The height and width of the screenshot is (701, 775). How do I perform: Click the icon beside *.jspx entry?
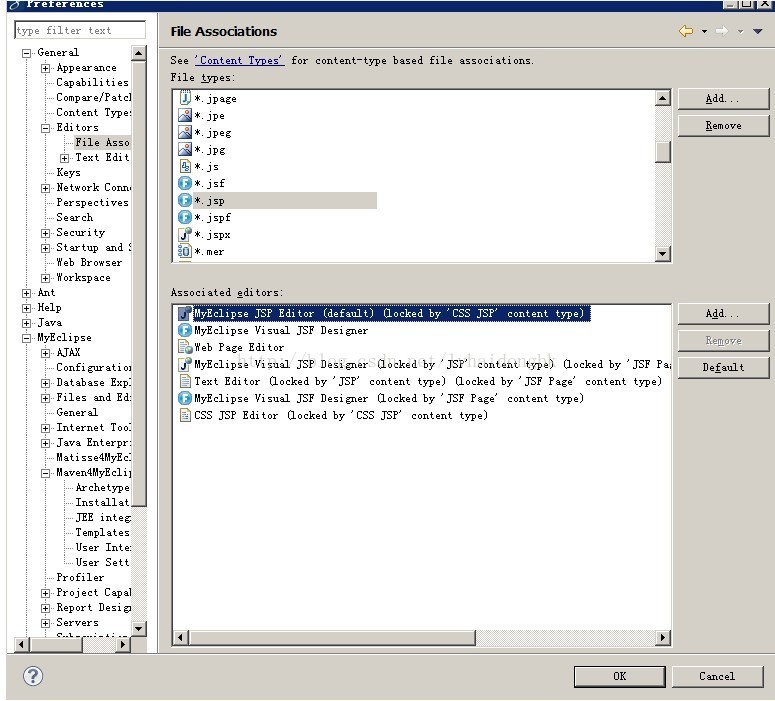(185, 234)
